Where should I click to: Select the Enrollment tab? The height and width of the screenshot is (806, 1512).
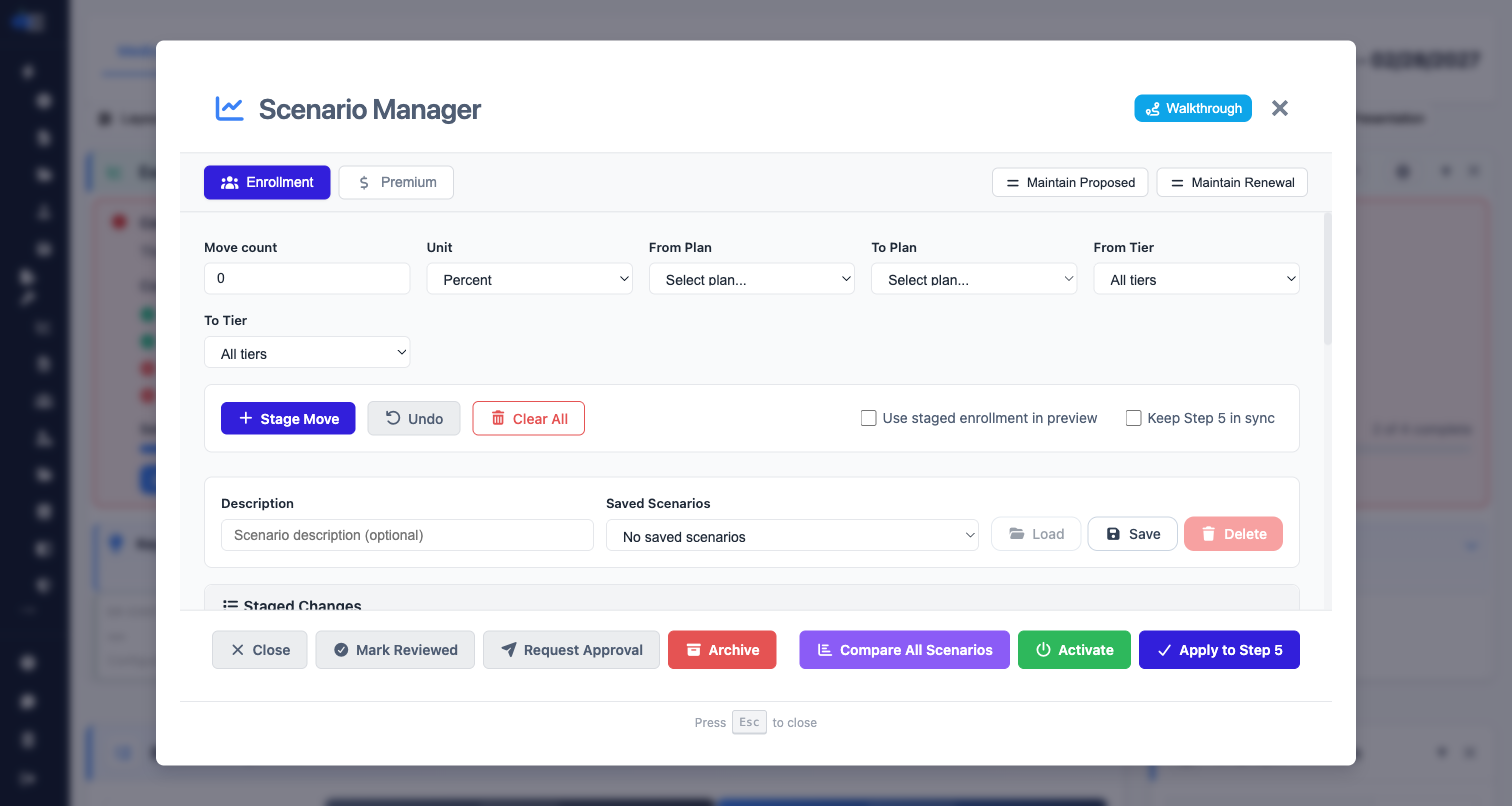[x=267, y=182]
